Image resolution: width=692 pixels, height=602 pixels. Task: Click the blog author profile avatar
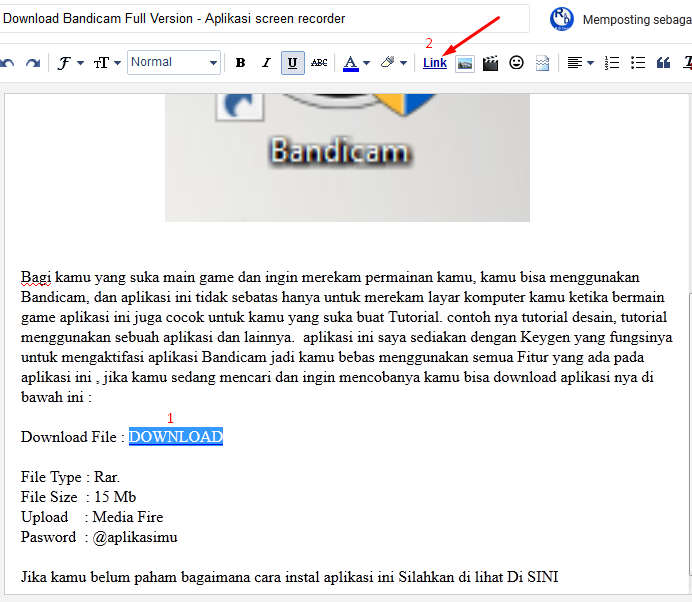pyautogui.click(x=561, y=19)
